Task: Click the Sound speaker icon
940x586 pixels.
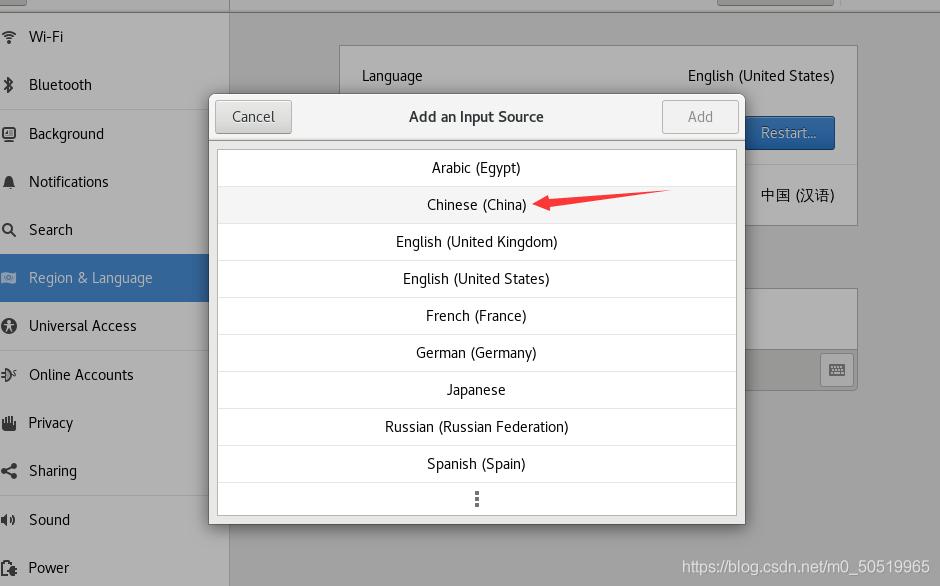Action: [8, 519]
